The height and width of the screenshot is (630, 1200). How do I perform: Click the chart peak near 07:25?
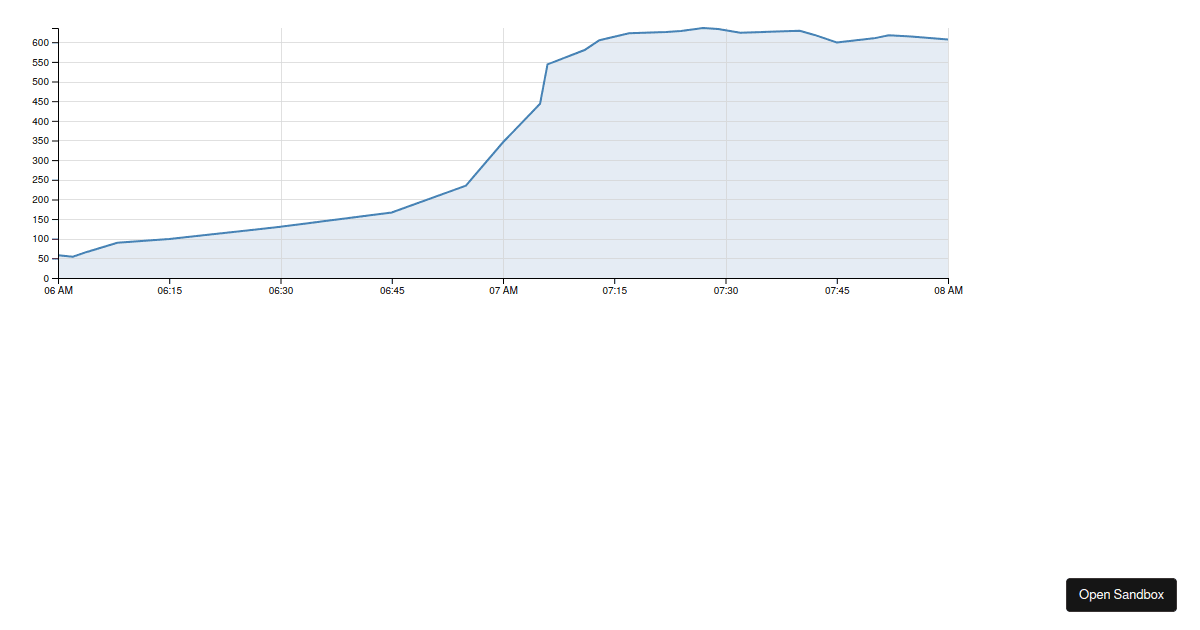704,28
